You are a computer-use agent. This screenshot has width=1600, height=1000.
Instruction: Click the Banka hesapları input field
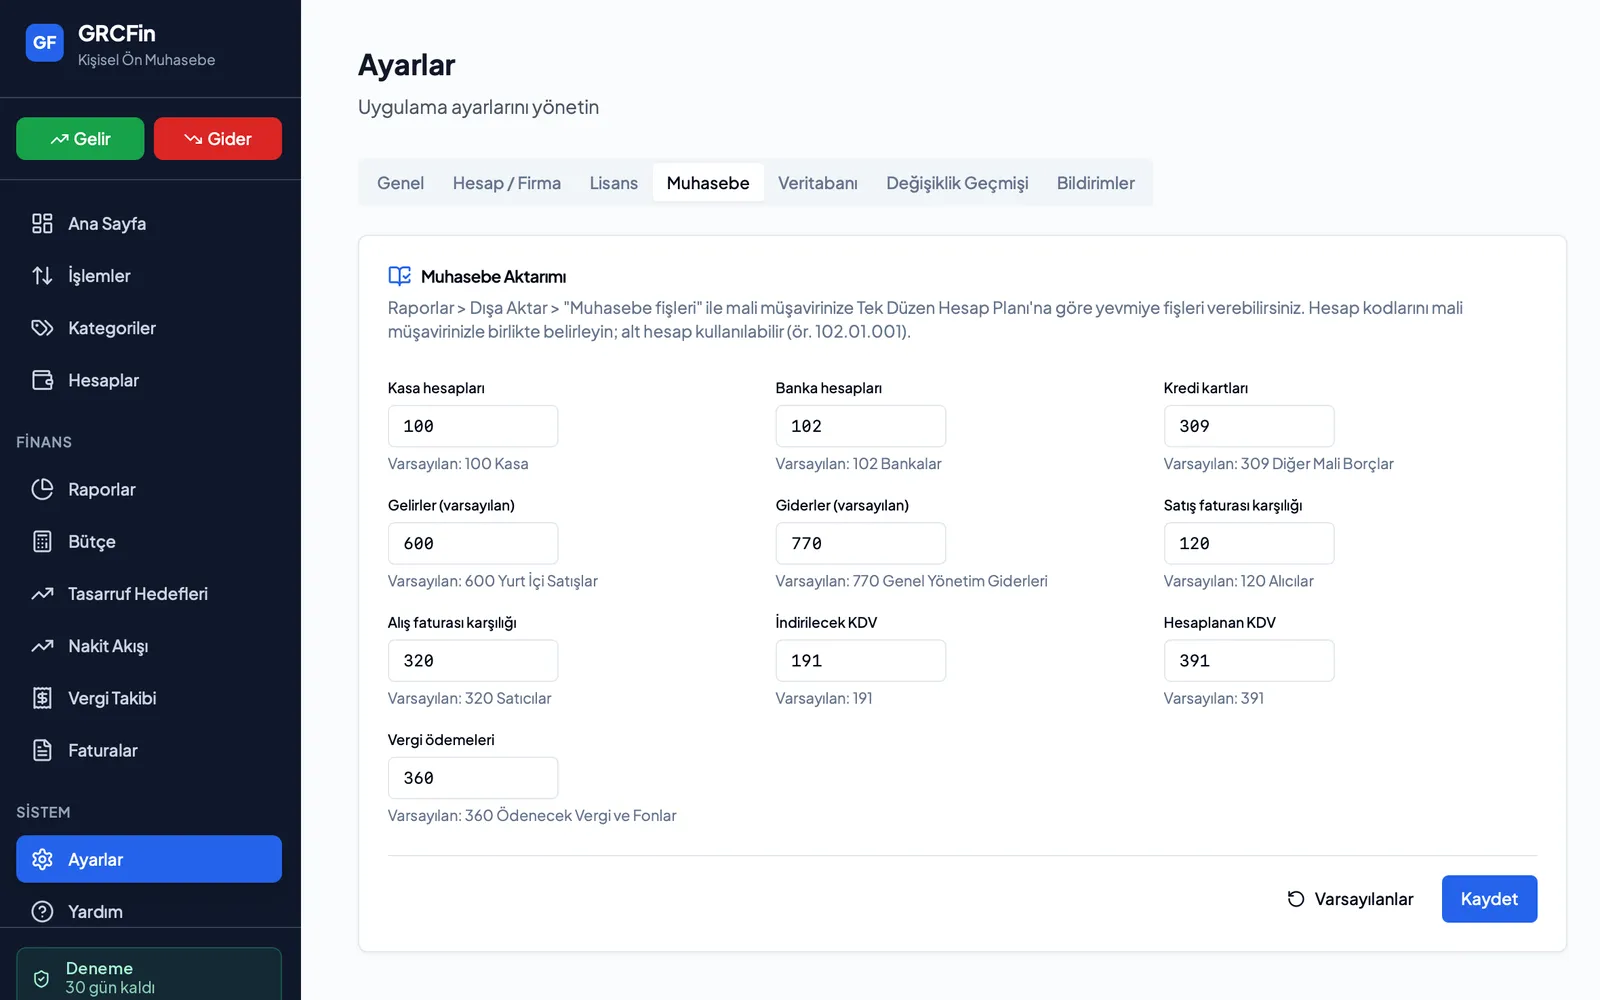pos(861,426)
